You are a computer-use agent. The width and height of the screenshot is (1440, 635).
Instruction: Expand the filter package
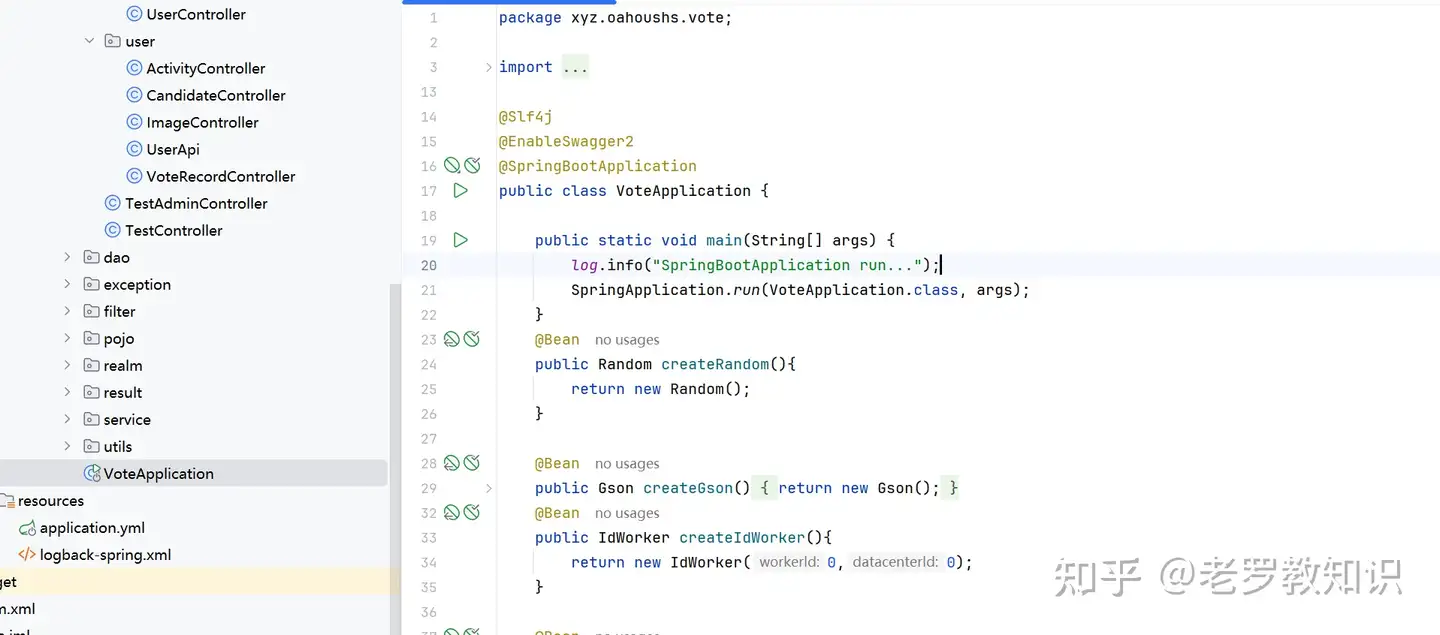(68, 311)
